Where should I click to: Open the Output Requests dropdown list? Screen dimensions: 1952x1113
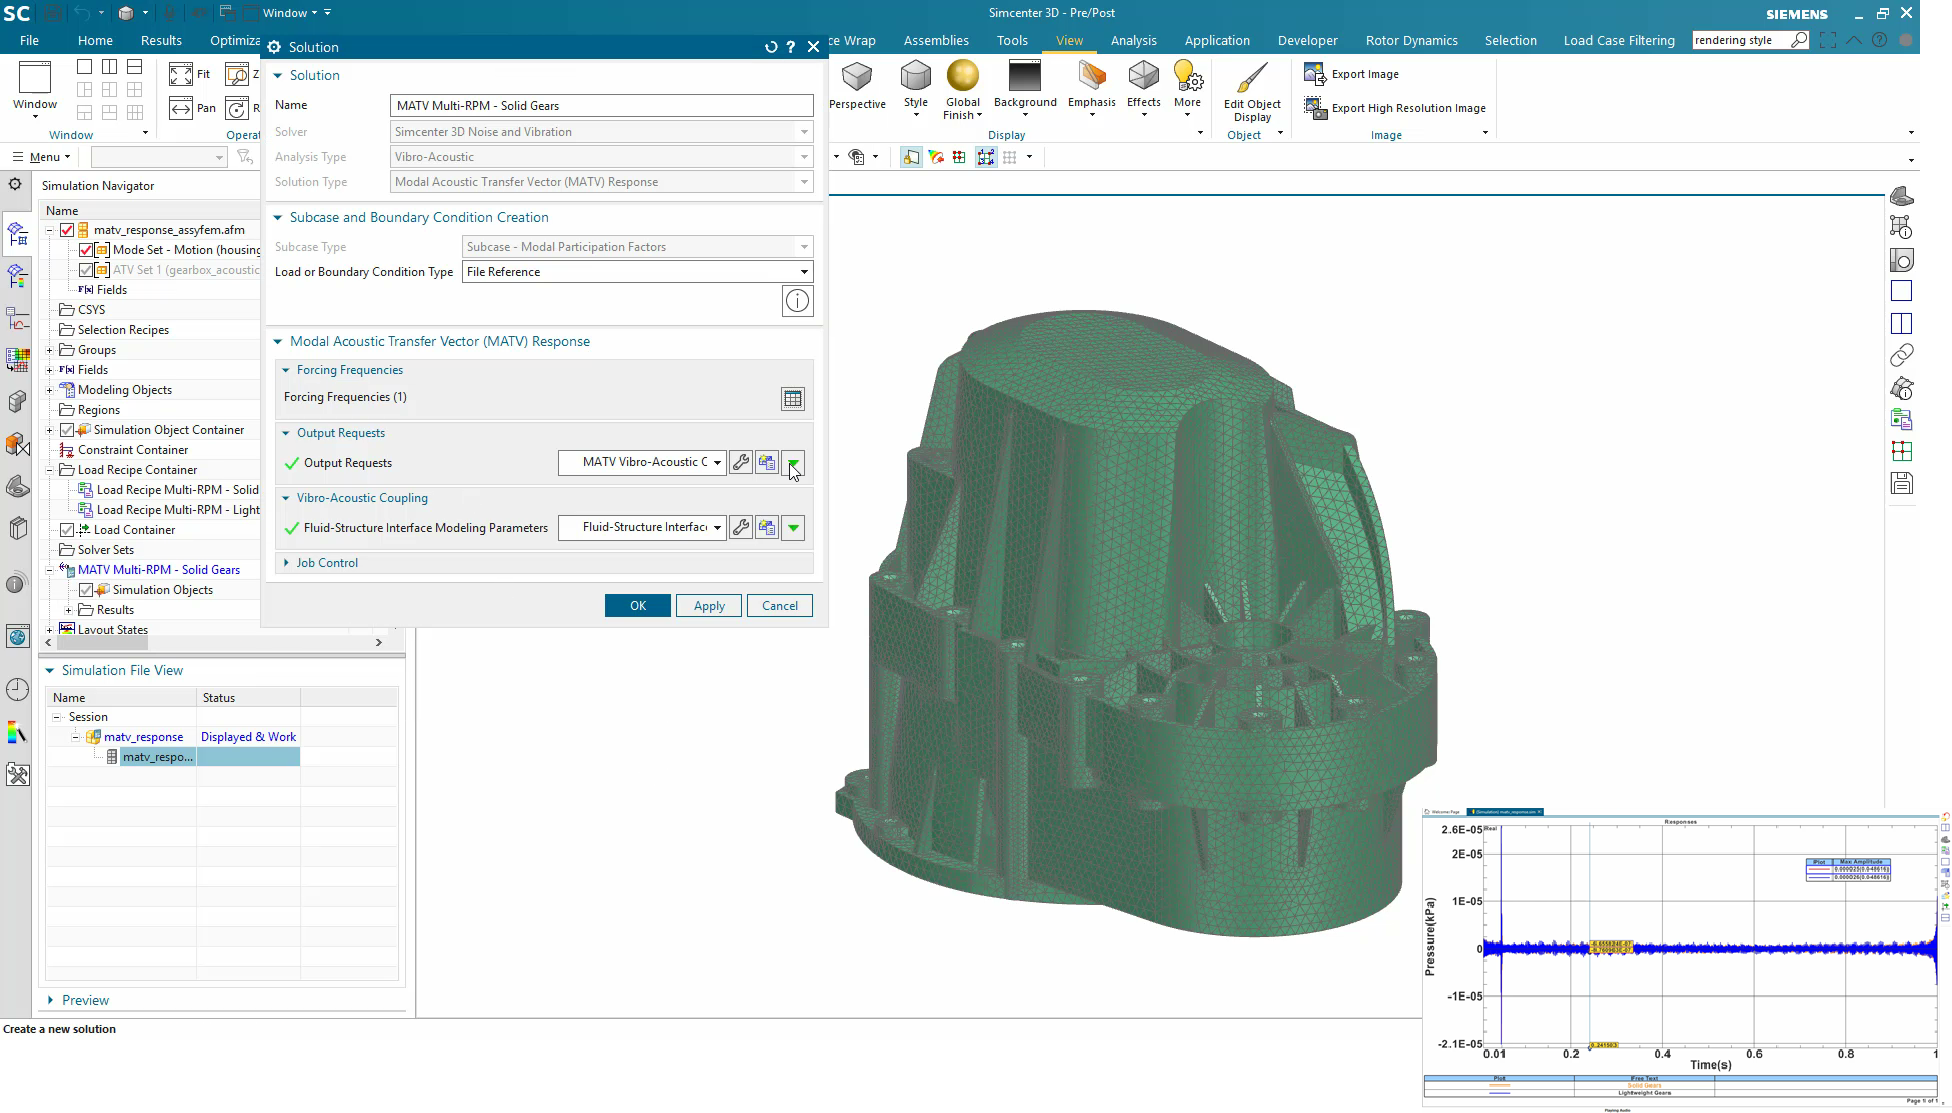click(716, 462)
